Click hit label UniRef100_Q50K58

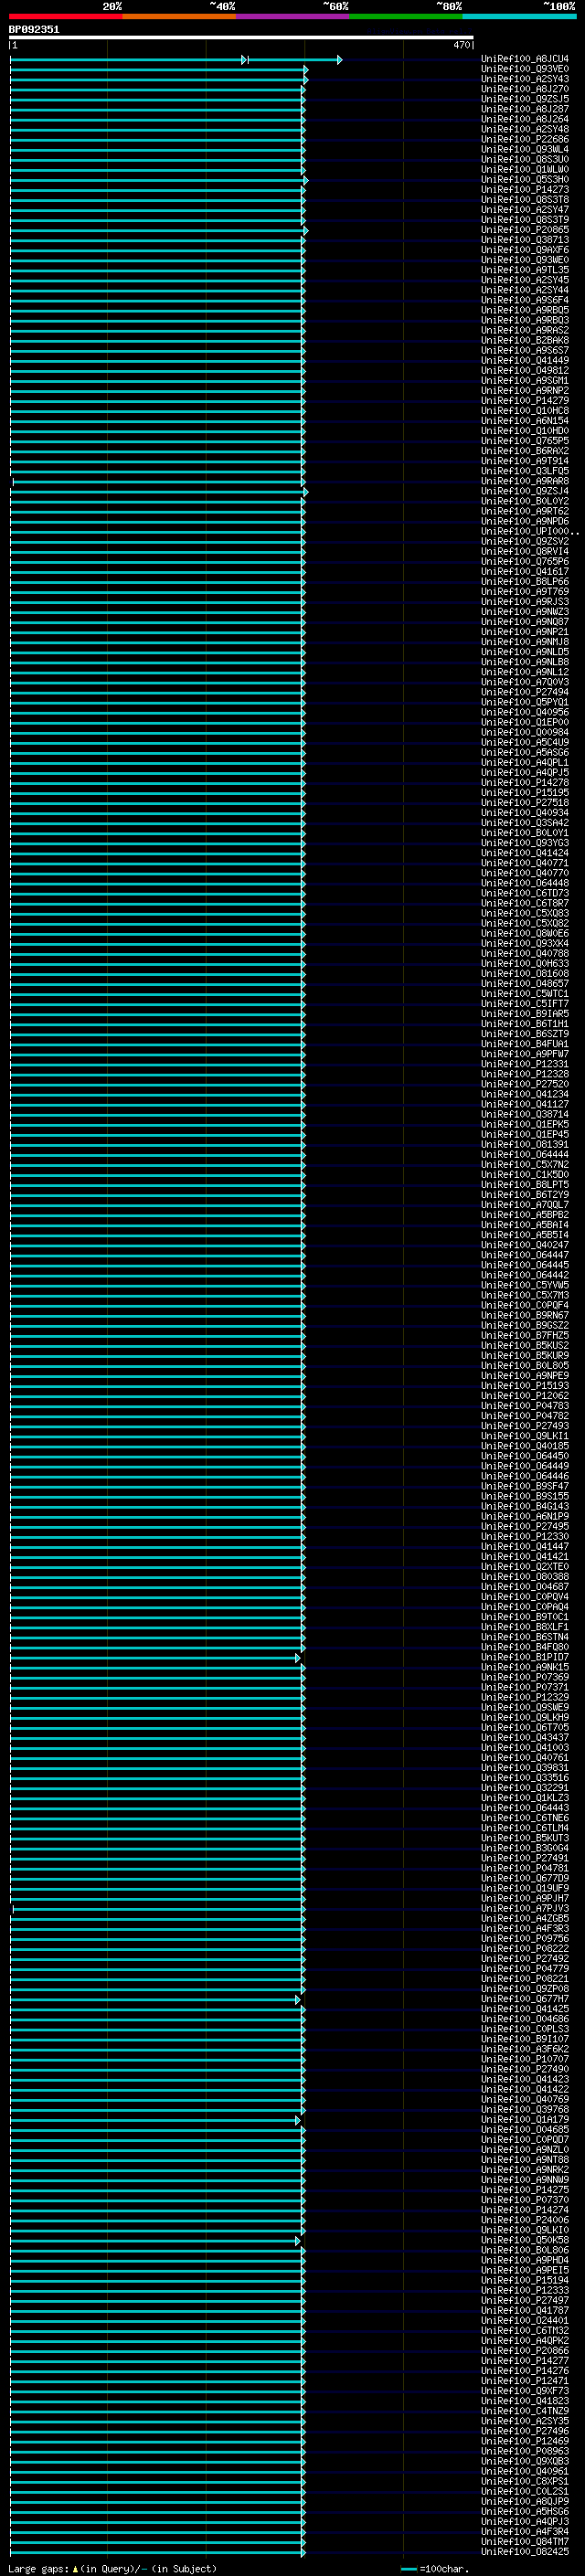(524, 2240)
